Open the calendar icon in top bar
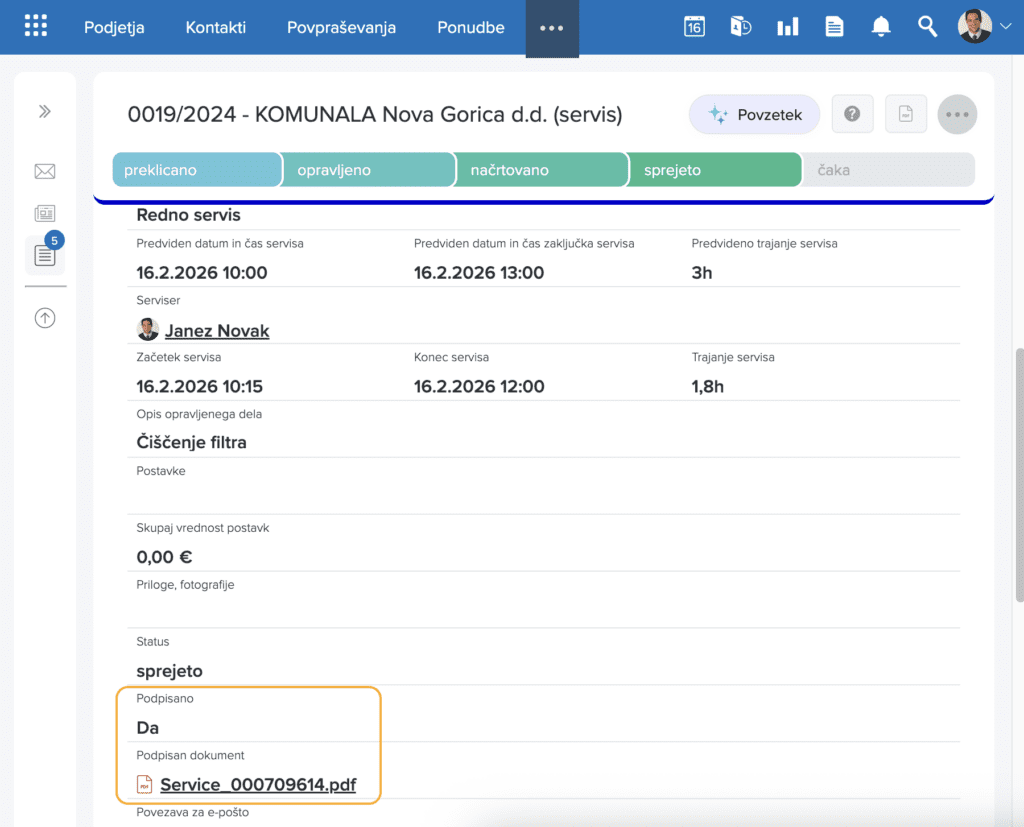 694,27
